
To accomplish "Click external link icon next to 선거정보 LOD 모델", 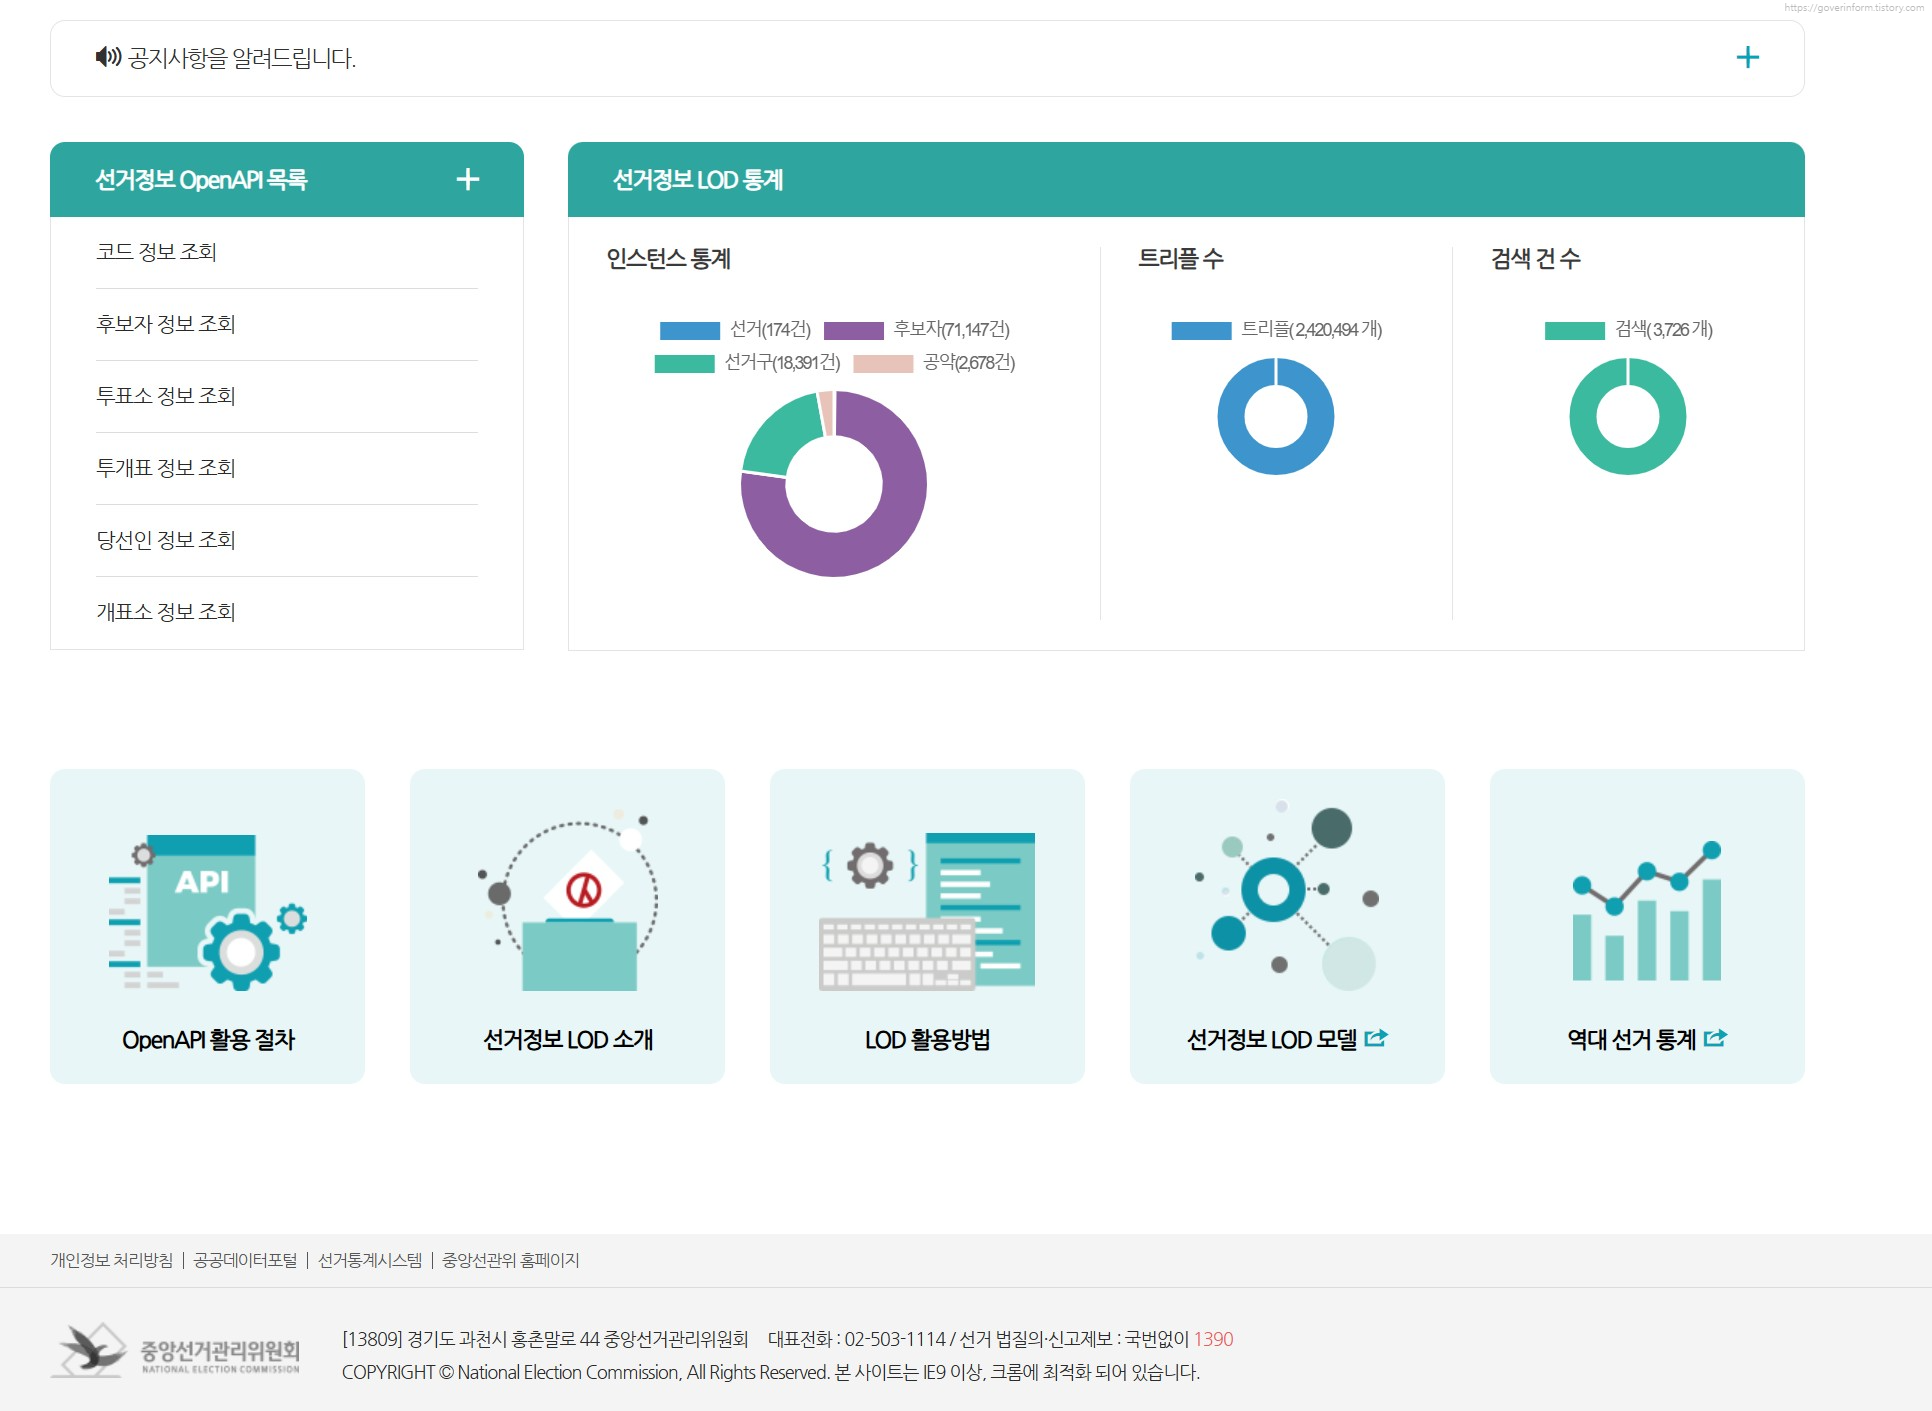I will pos(1376,1038).
